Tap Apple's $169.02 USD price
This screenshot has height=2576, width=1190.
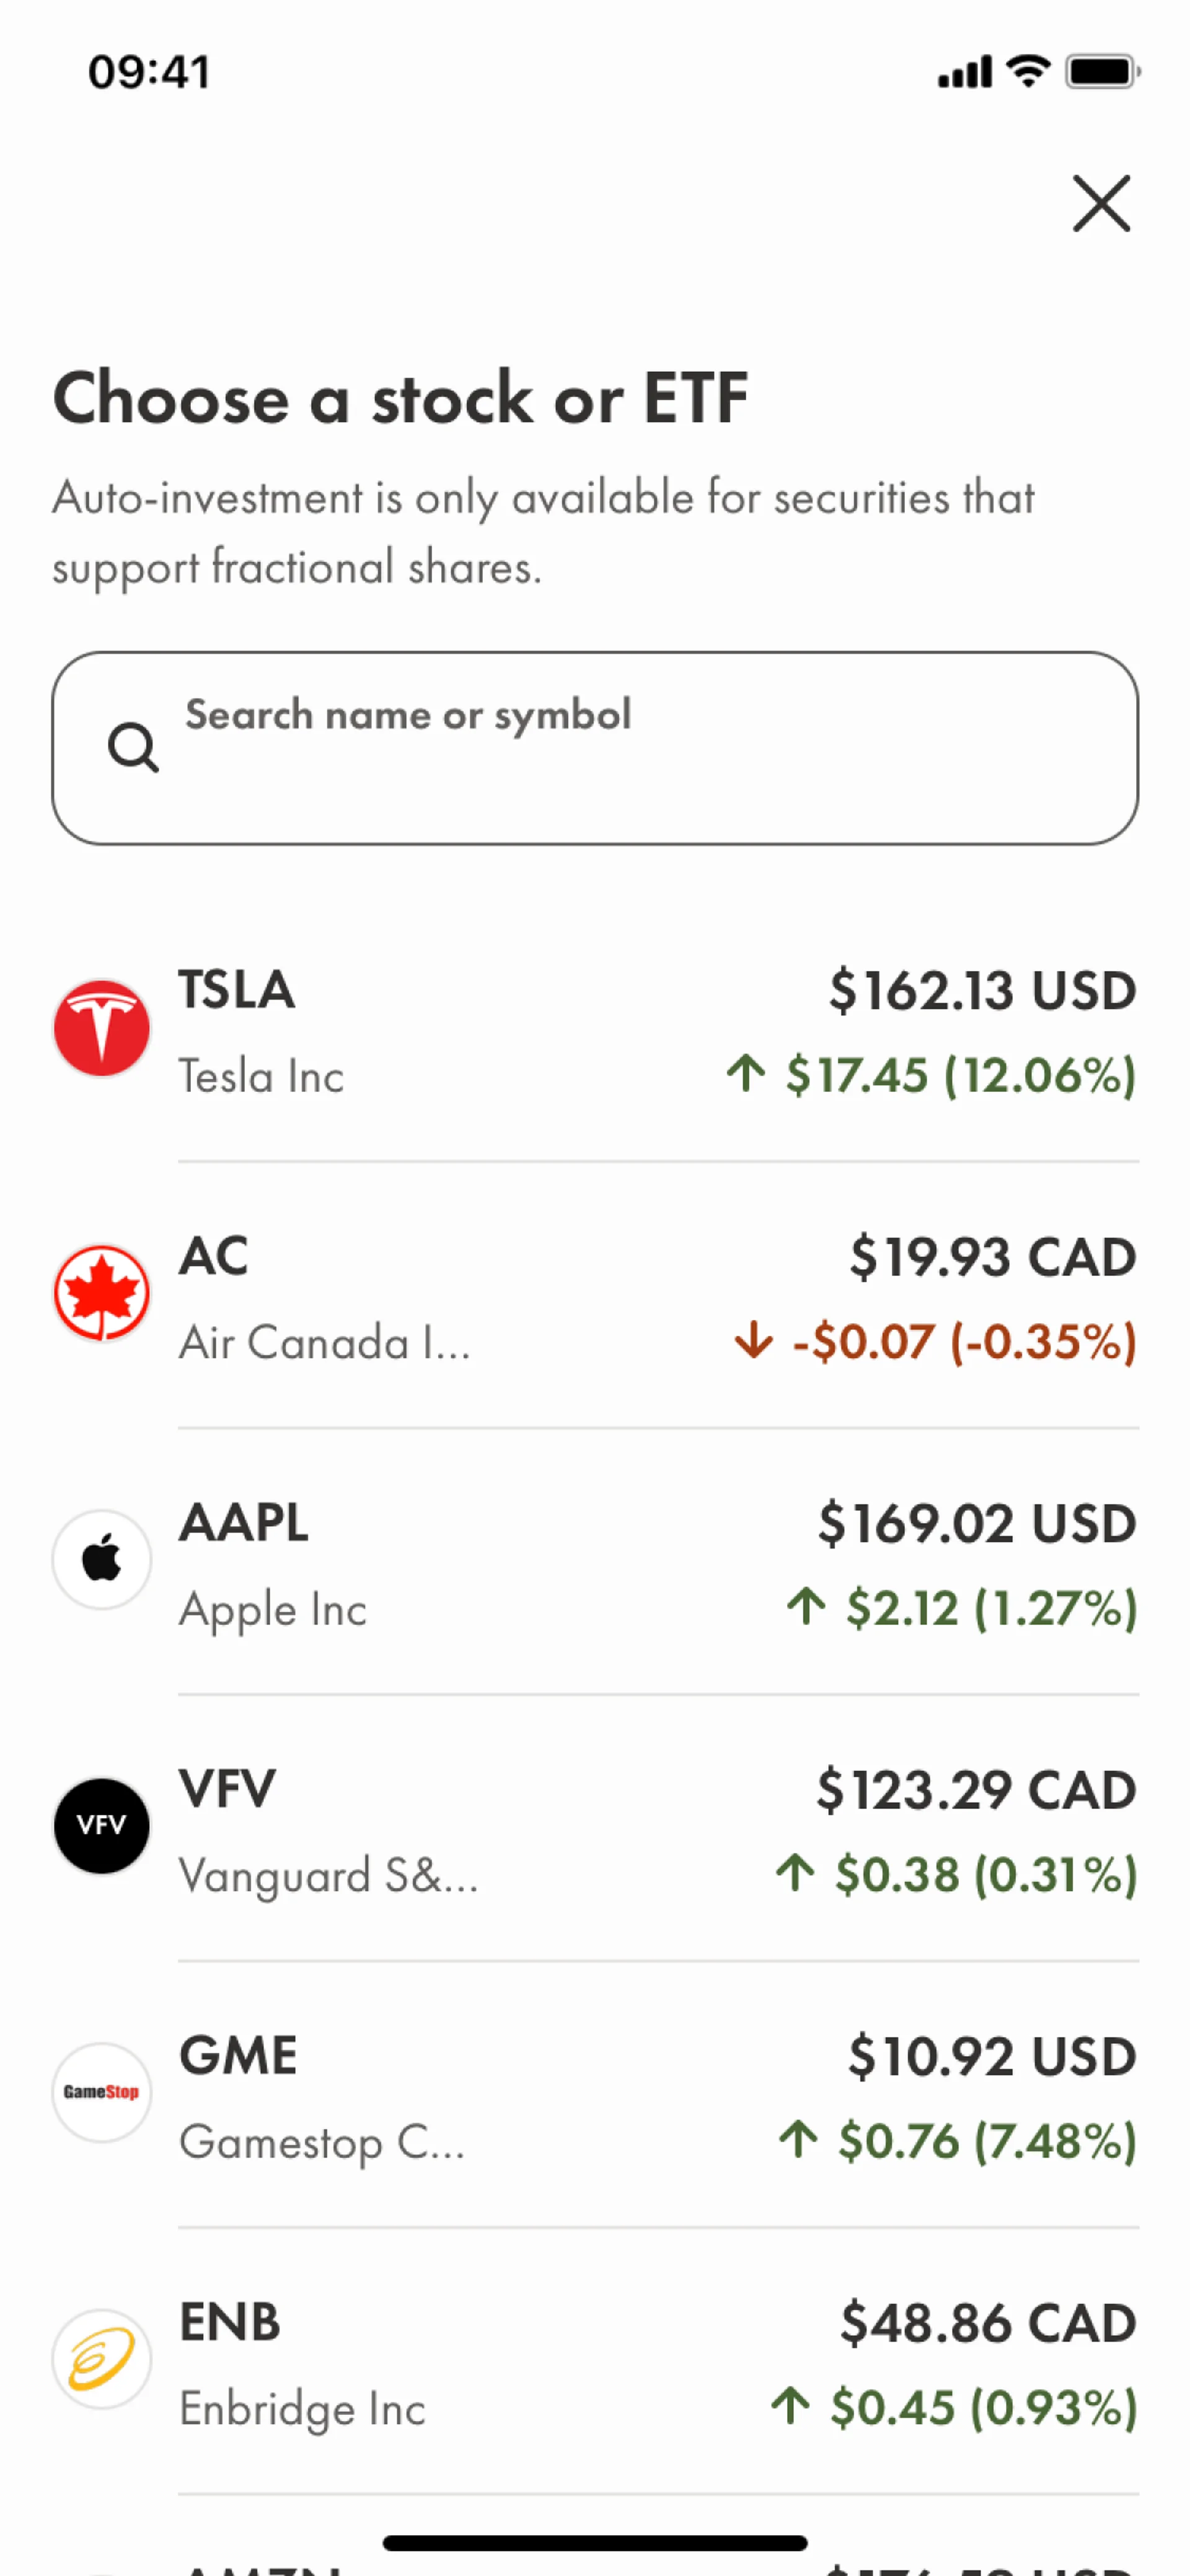coord(977,1523)
